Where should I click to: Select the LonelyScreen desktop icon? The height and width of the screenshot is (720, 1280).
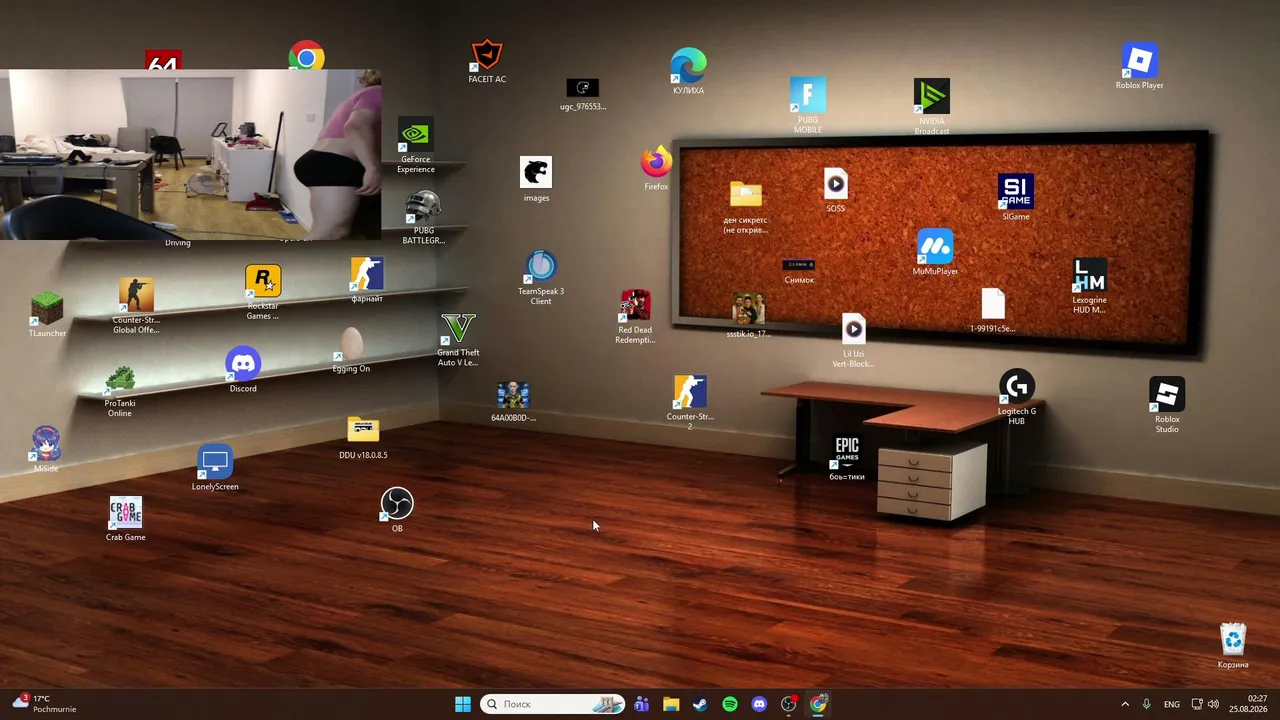pyautogui.click(x=215, y=468)
